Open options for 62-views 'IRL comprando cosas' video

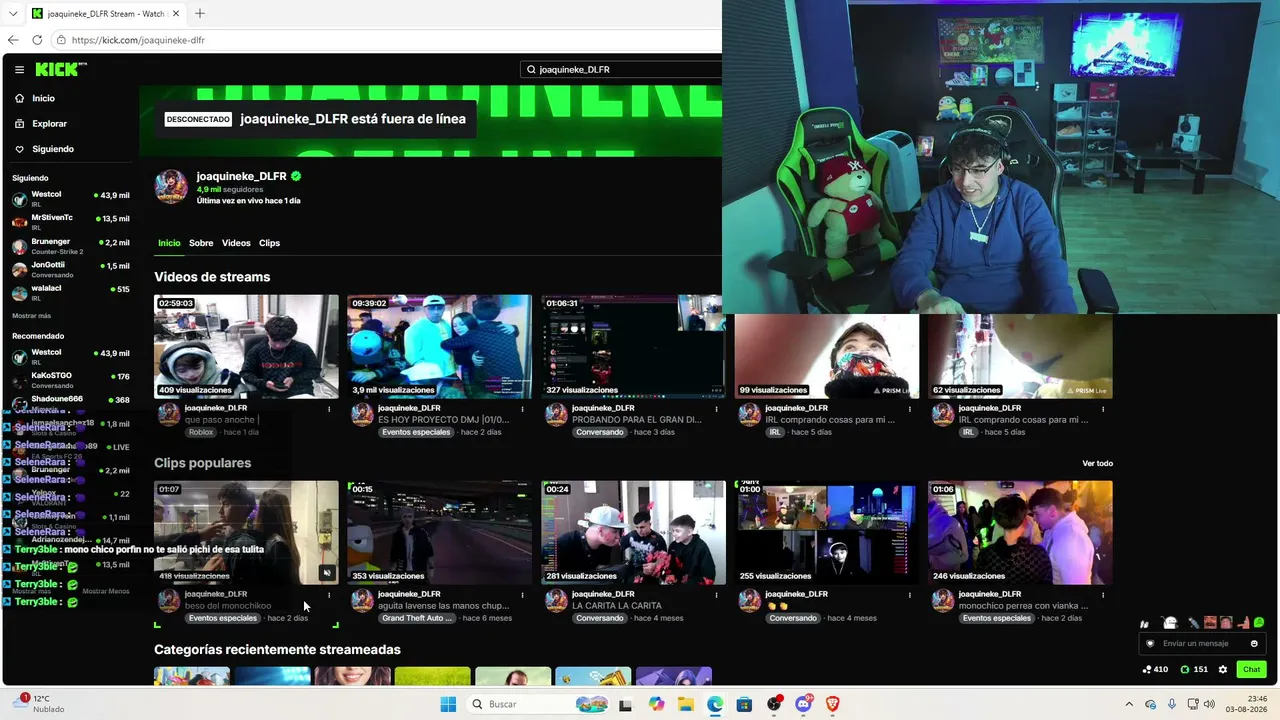1103,409
